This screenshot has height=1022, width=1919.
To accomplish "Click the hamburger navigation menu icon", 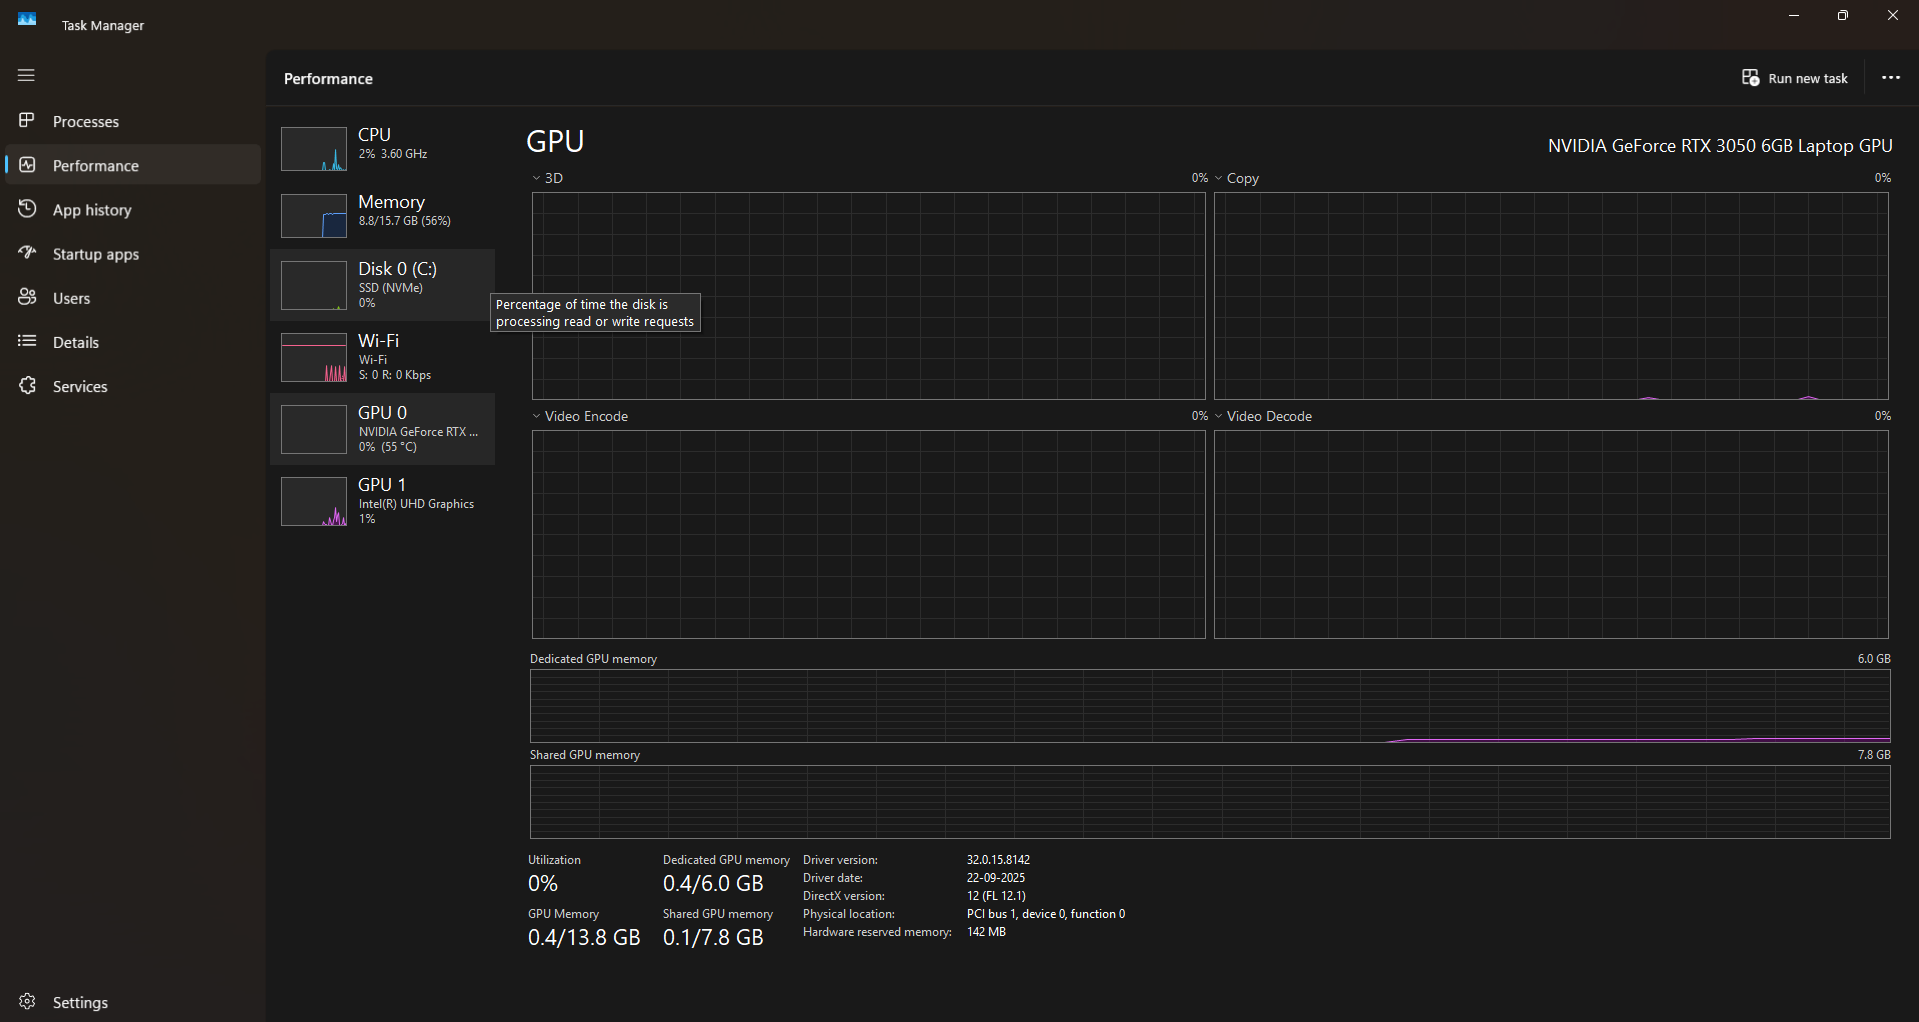I will click(x=26, y=76).
